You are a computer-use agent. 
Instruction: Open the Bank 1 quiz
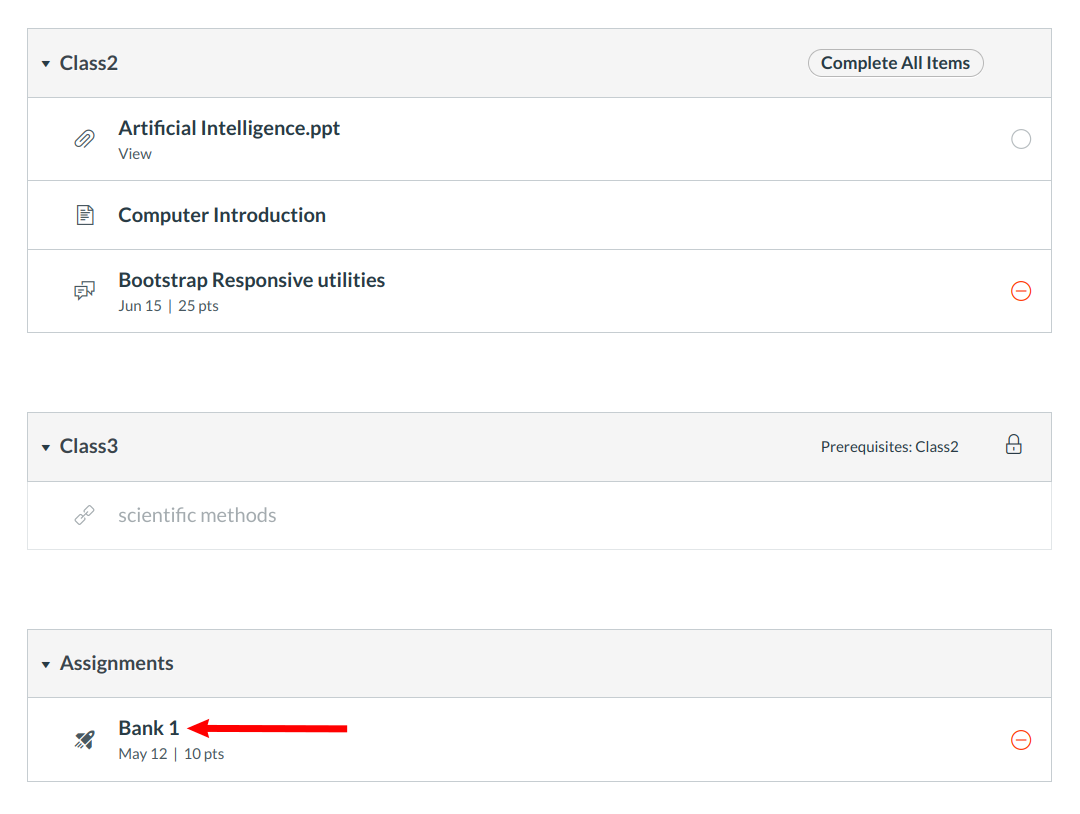pyautogui.click(x=149, y=728)
